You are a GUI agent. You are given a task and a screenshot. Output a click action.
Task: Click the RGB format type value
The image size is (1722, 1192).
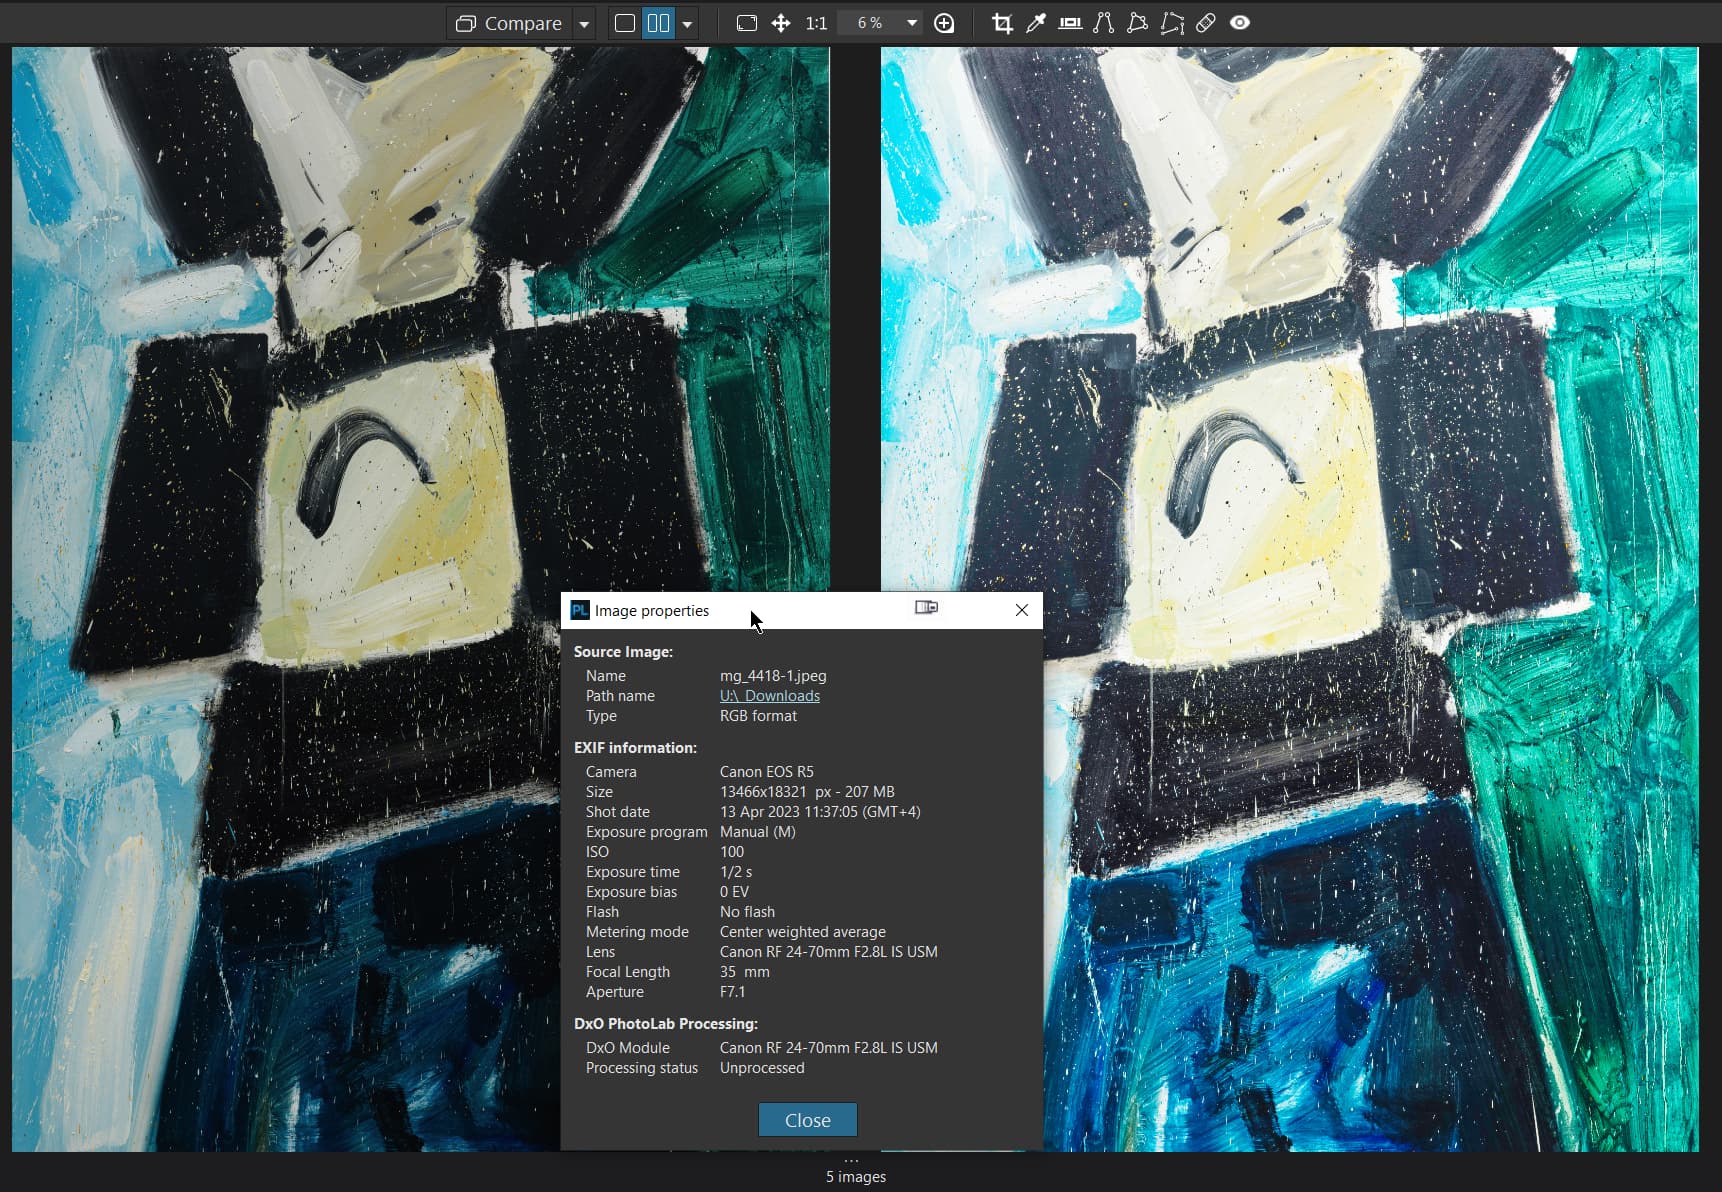coord(758,716)
